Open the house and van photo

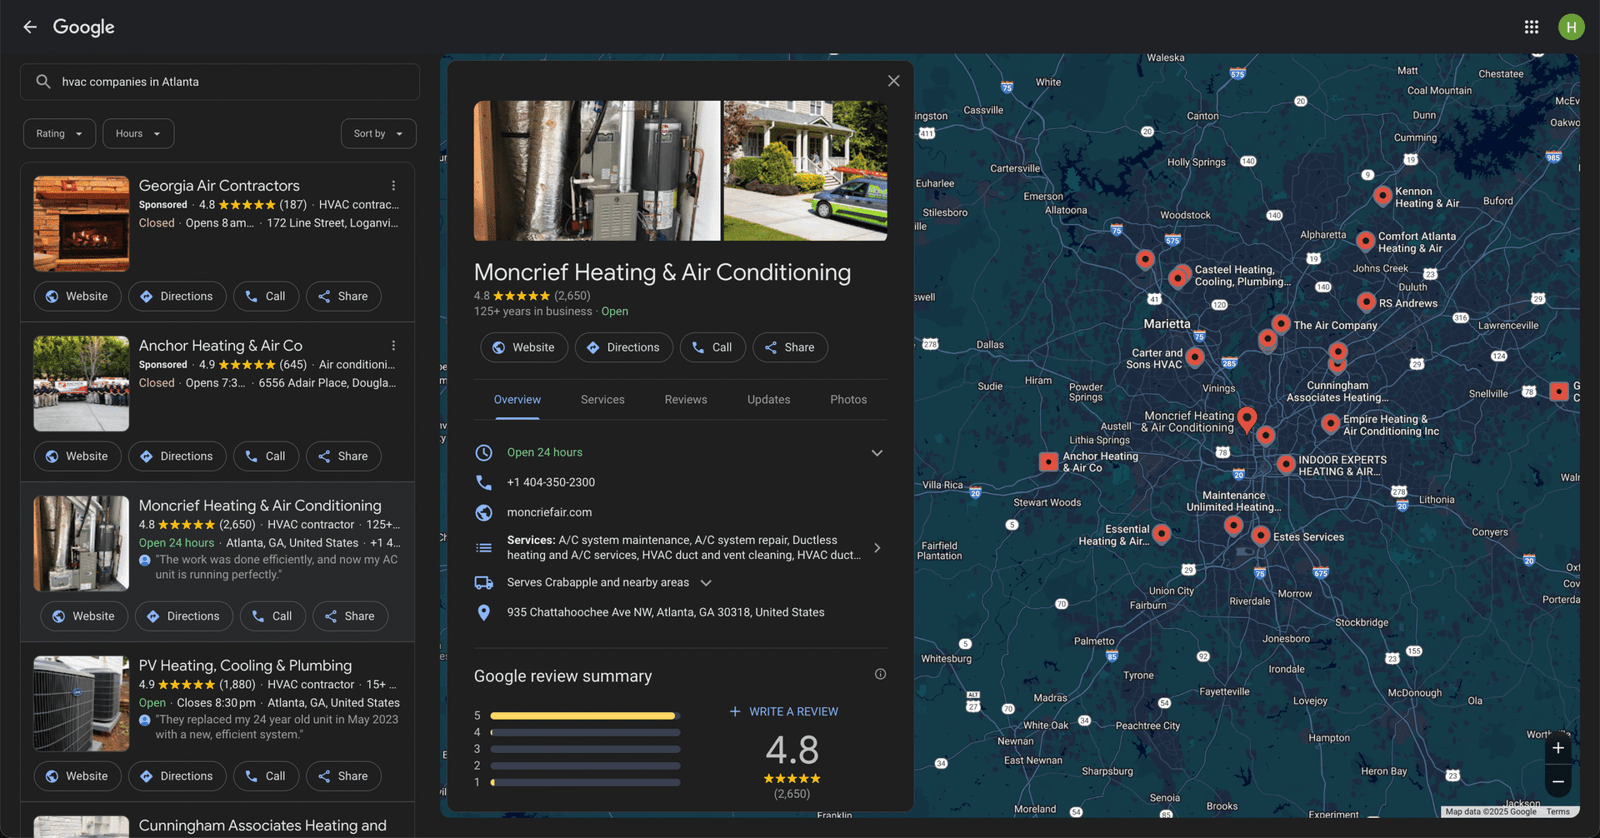click(x=805, y=171)
